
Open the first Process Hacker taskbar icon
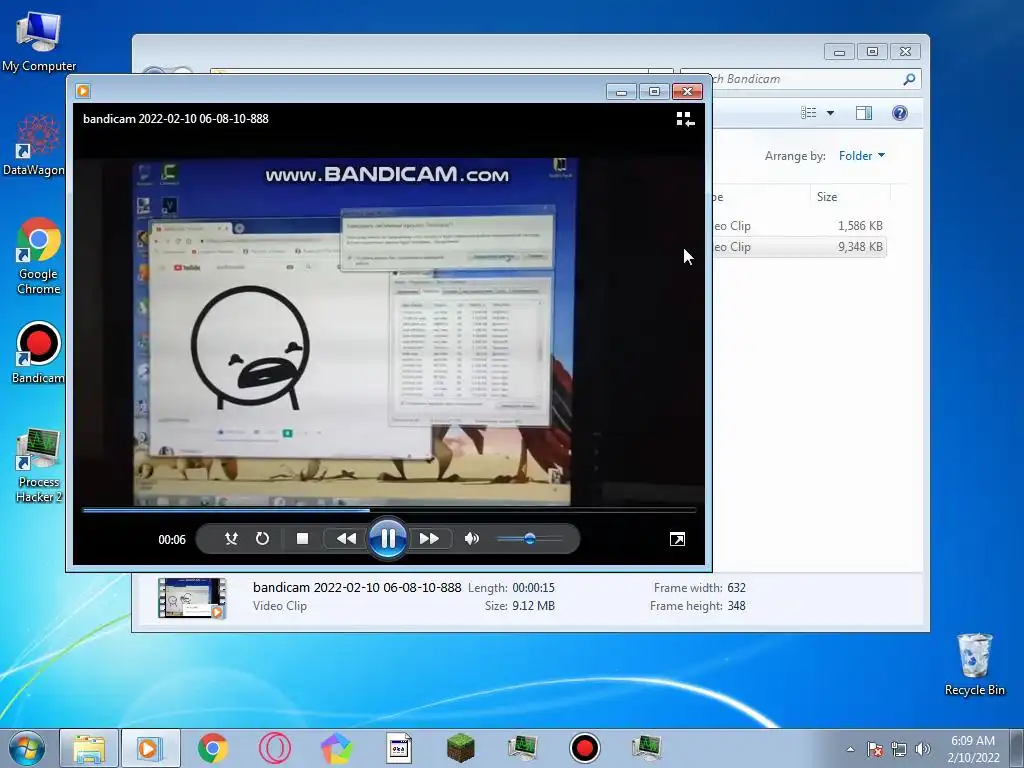(522, 748)
